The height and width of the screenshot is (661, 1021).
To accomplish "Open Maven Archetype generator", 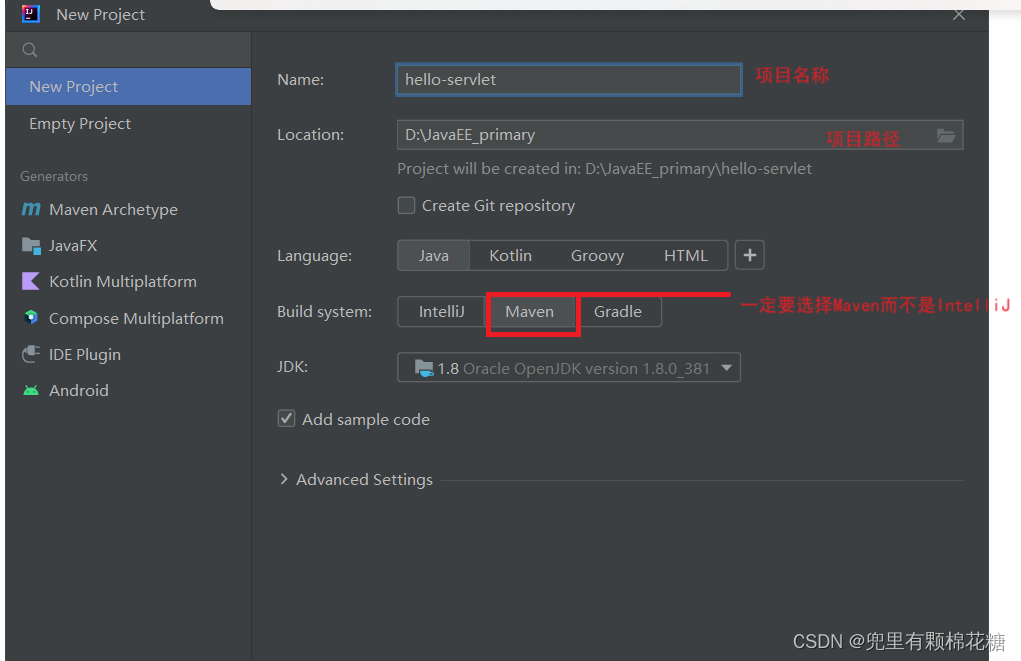I will pyautogui.click(x=128, y=210).
